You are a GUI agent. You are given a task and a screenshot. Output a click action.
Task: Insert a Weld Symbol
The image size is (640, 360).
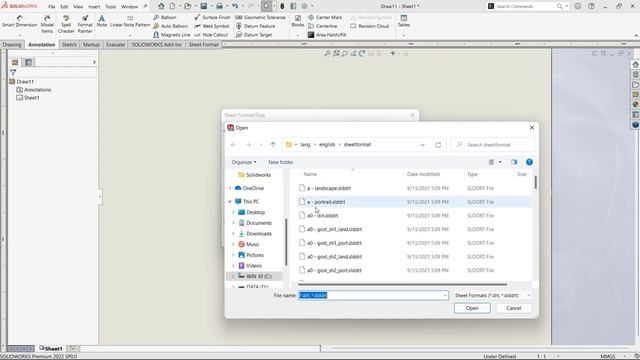point(211,26)
